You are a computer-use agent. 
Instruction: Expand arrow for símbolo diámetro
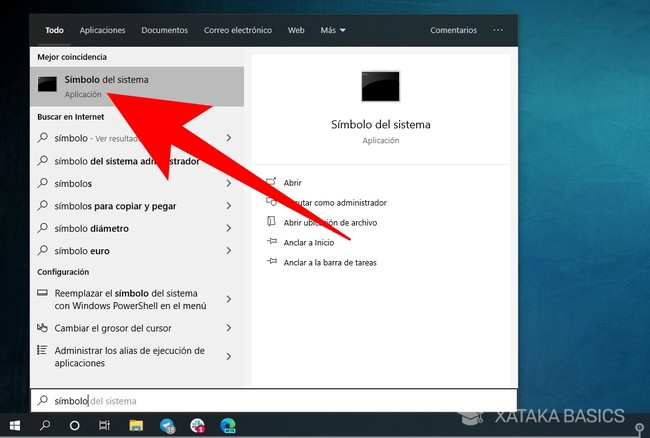[x=228, y=228]
